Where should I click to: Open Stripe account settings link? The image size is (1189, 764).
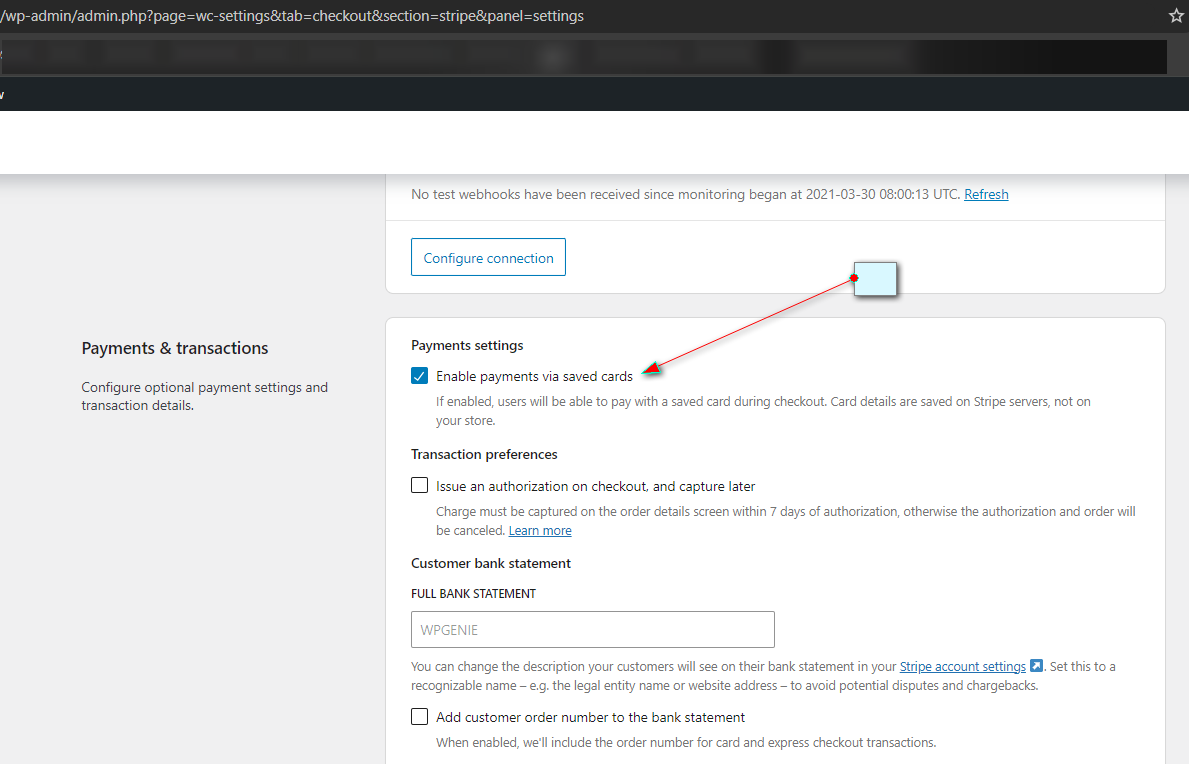point(962,666)
